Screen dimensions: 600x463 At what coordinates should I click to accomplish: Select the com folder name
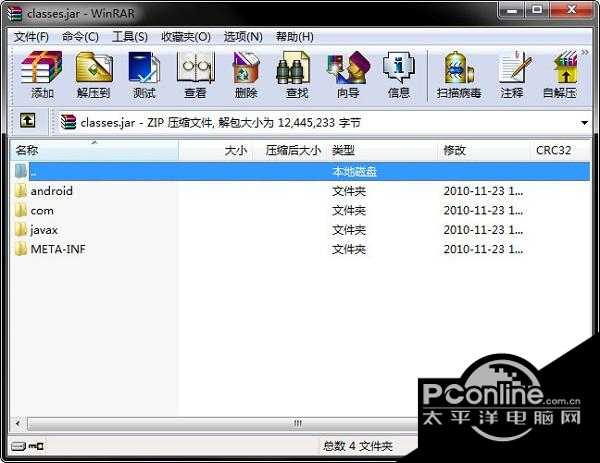pyautogui.click(x=42, y=210)
